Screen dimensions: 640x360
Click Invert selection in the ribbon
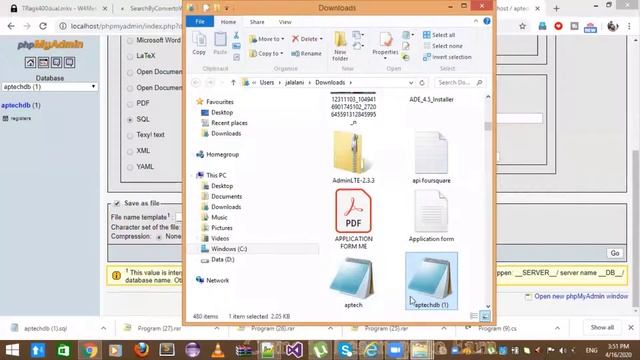(447, 57)
